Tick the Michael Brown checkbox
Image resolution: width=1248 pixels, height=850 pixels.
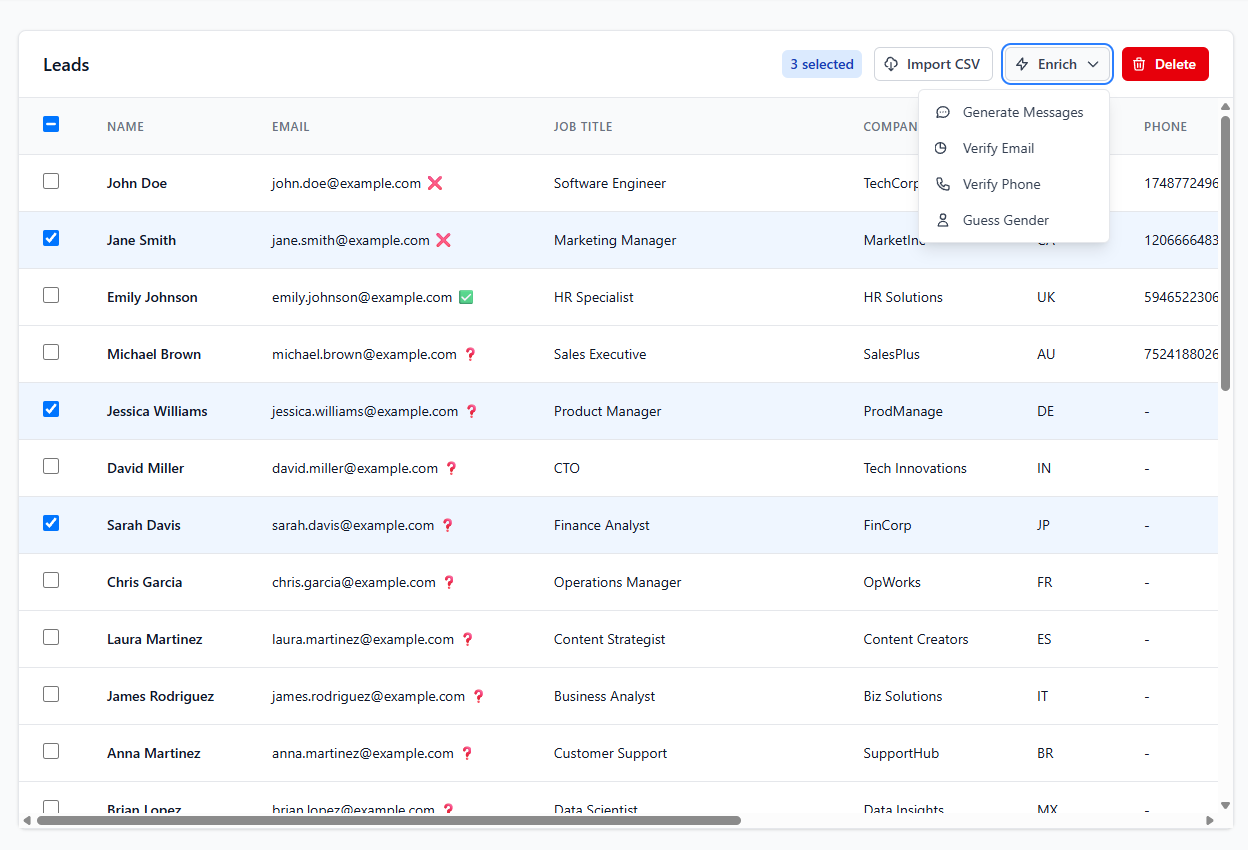tap(51, 352)
